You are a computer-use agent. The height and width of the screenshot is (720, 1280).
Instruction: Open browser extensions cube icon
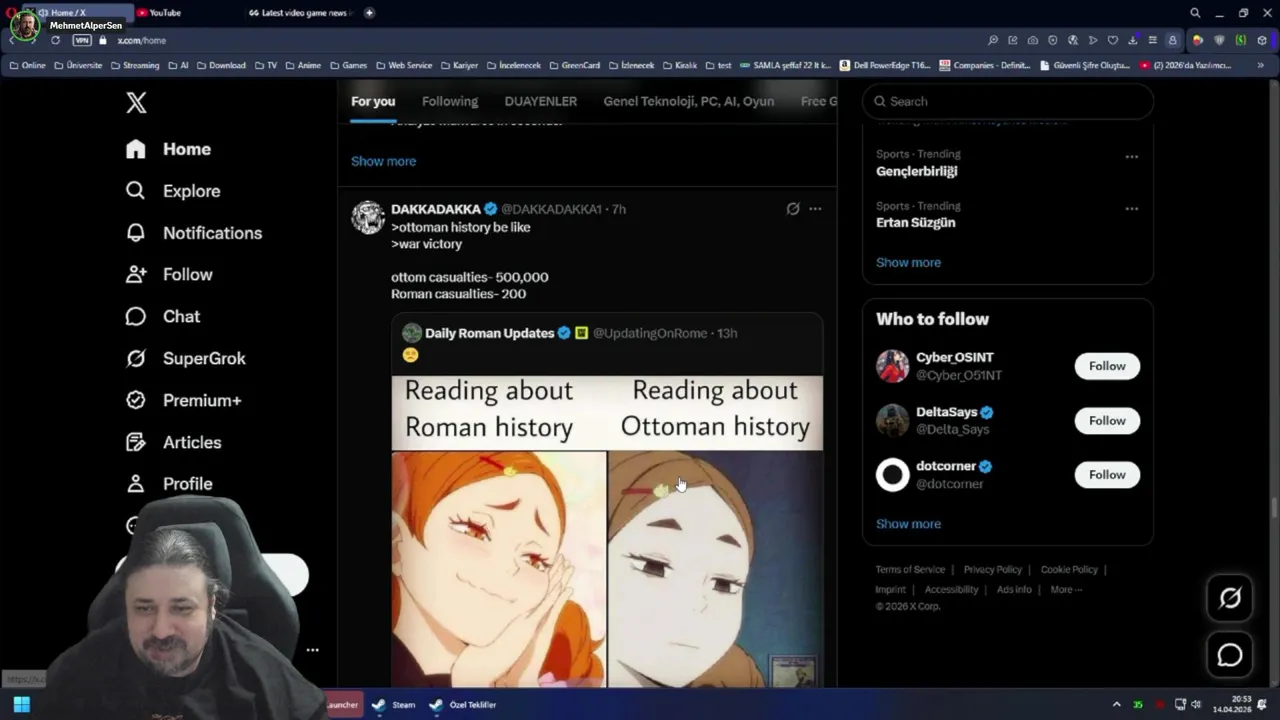(1262, 40)
